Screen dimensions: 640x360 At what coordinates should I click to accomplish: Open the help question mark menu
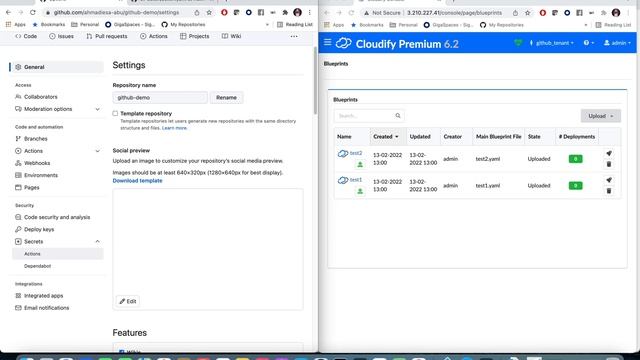click(x=588, y=43)
